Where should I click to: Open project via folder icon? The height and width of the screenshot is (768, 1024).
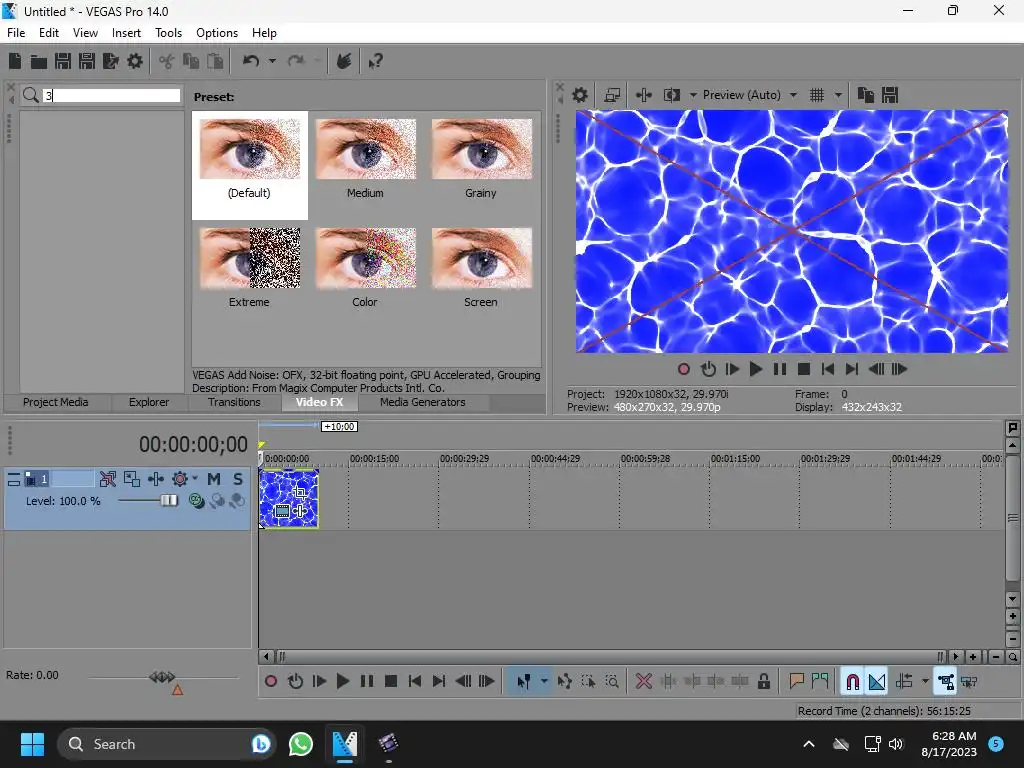pyautogui.click(x=39, y=61)
